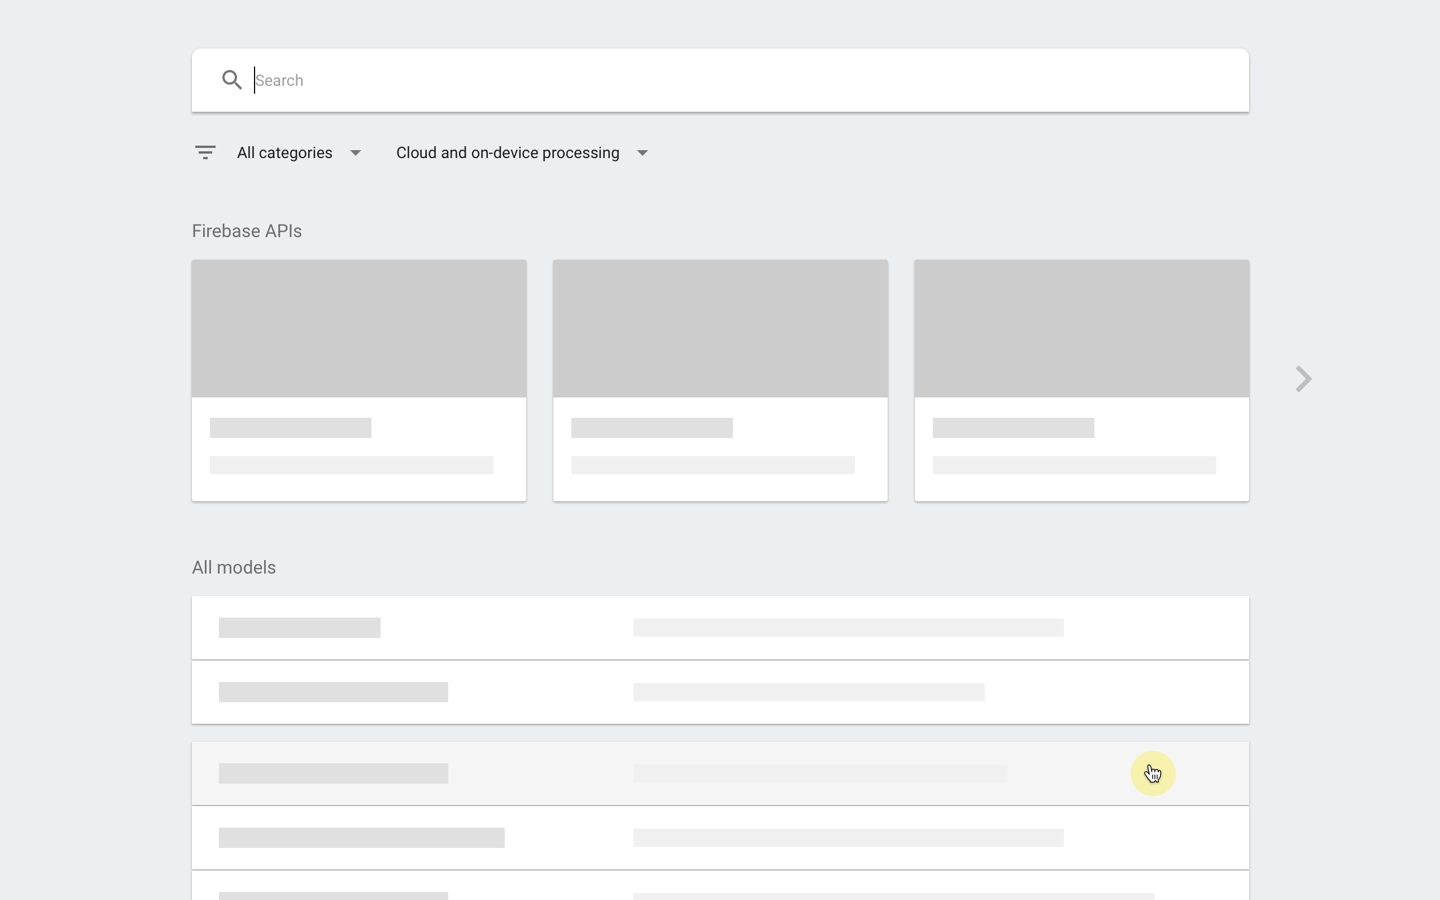Select the first row under All models
Screen dimensions: 1440x900
coord(720,628)
